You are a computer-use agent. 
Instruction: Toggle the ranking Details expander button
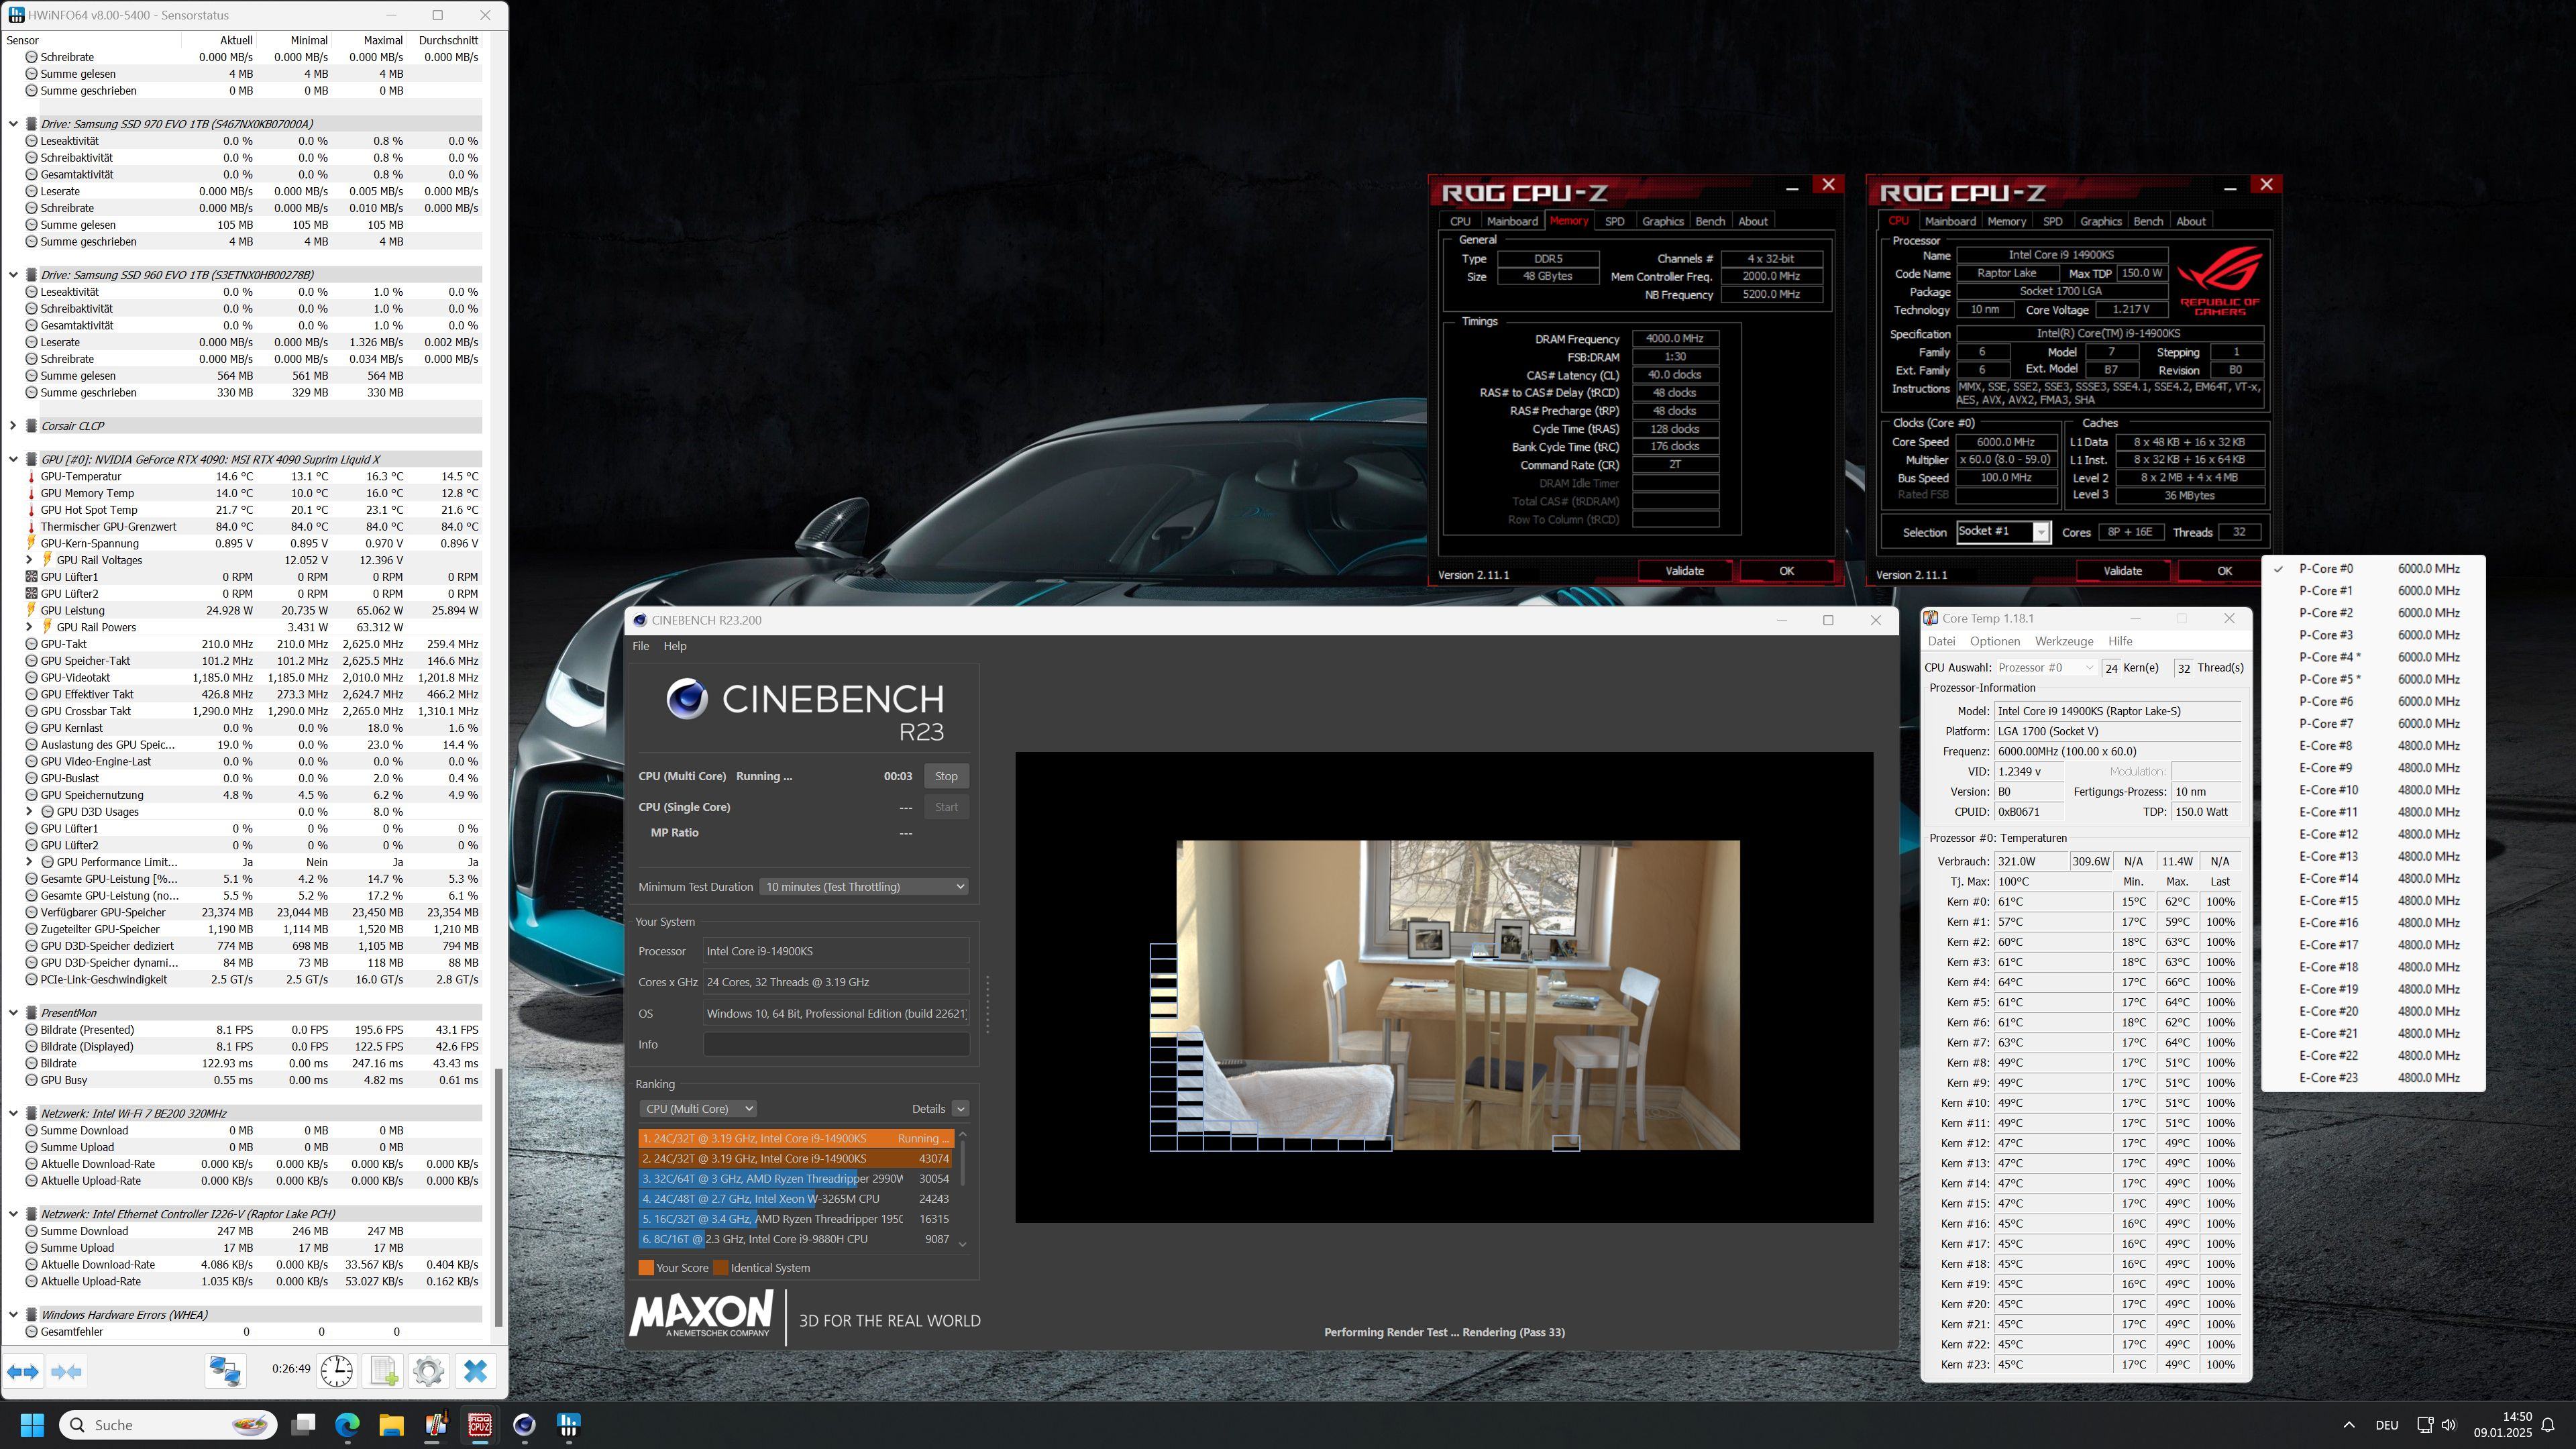coord(960,1109)
